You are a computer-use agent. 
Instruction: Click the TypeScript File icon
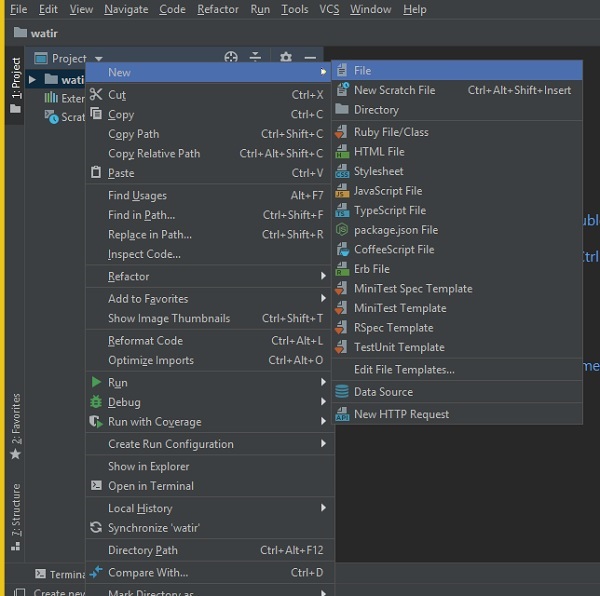pyautogui.click(x=342, y=211)
